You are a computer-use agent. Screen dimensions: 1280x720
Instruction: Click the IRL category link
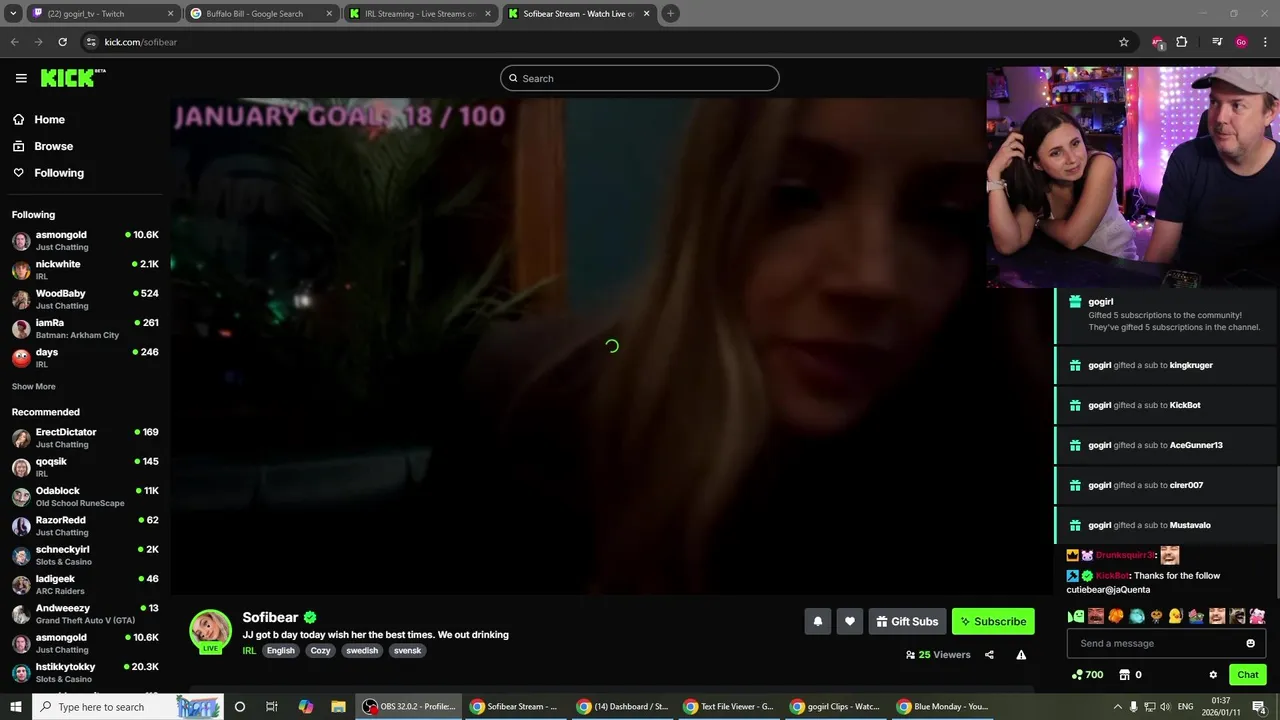coord(249,651)
